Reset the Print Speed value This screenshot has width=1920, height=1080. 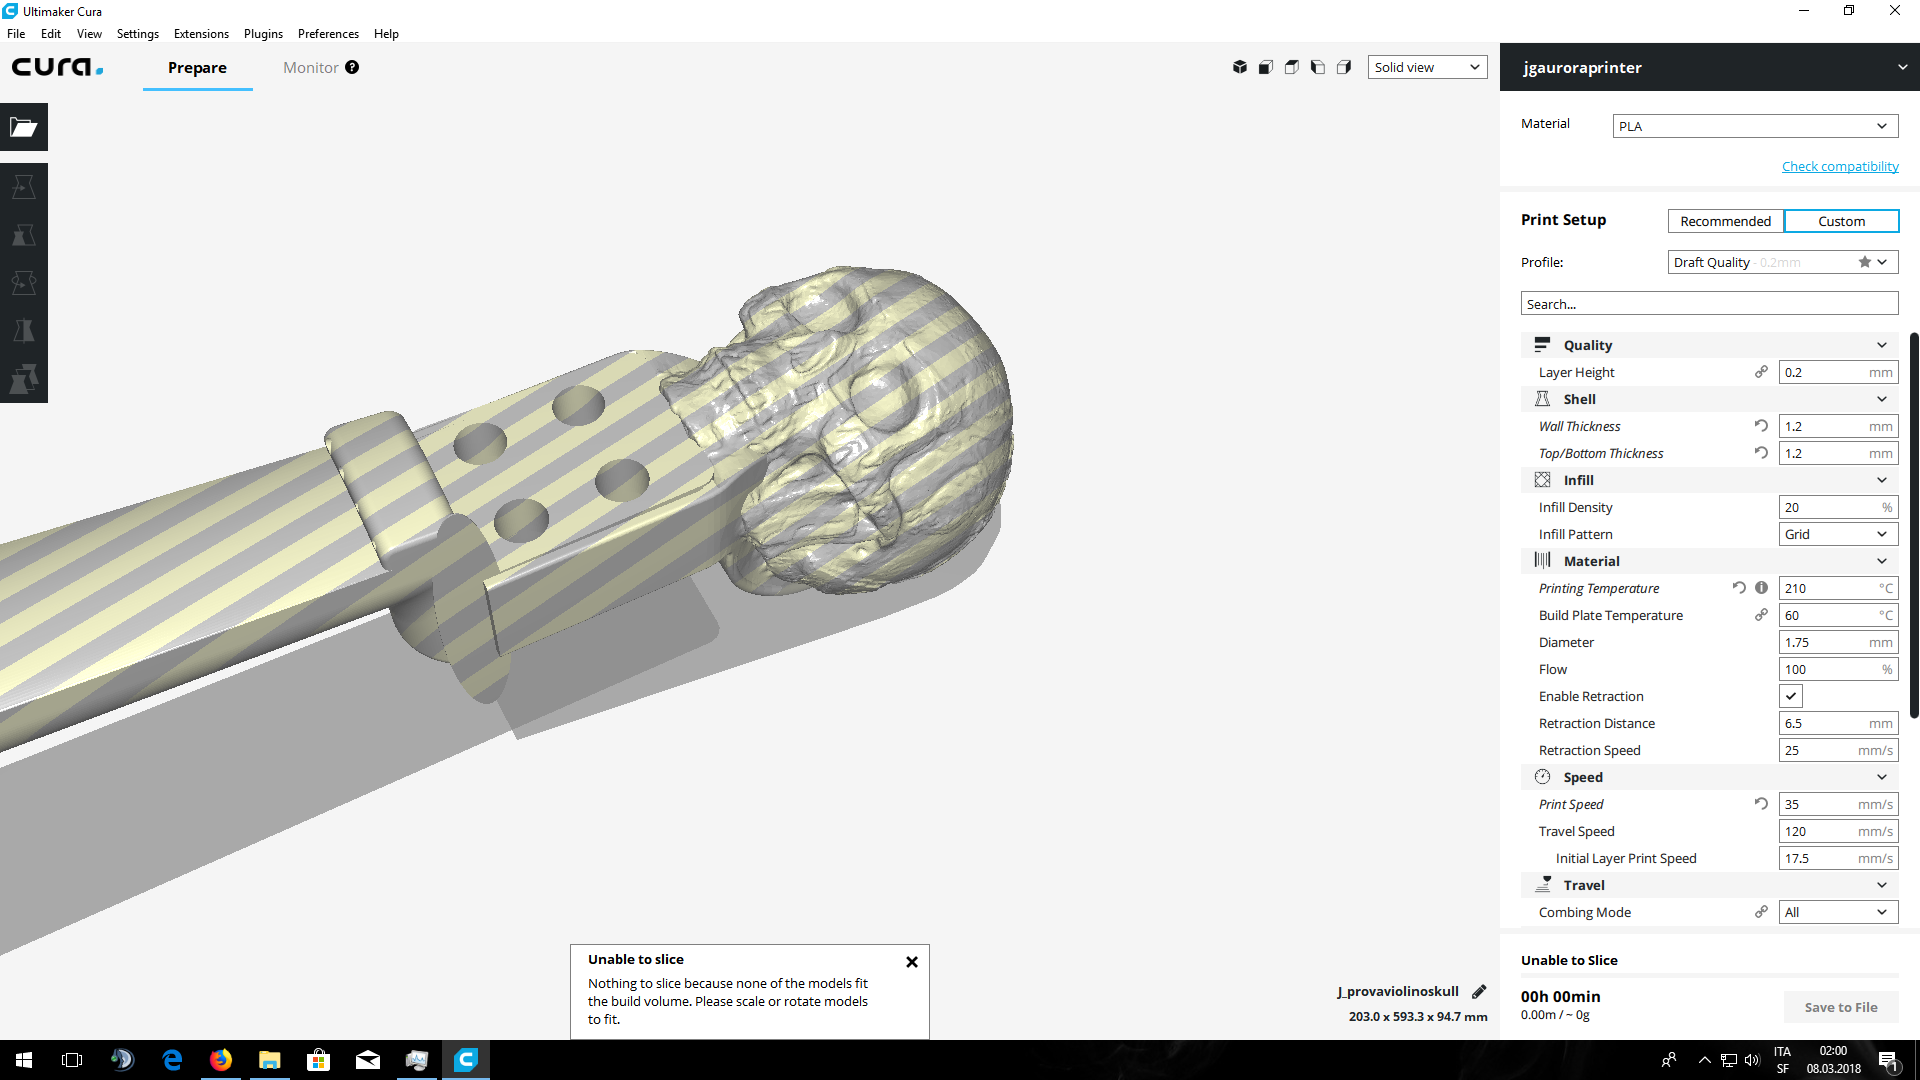tap(1761, 804)
